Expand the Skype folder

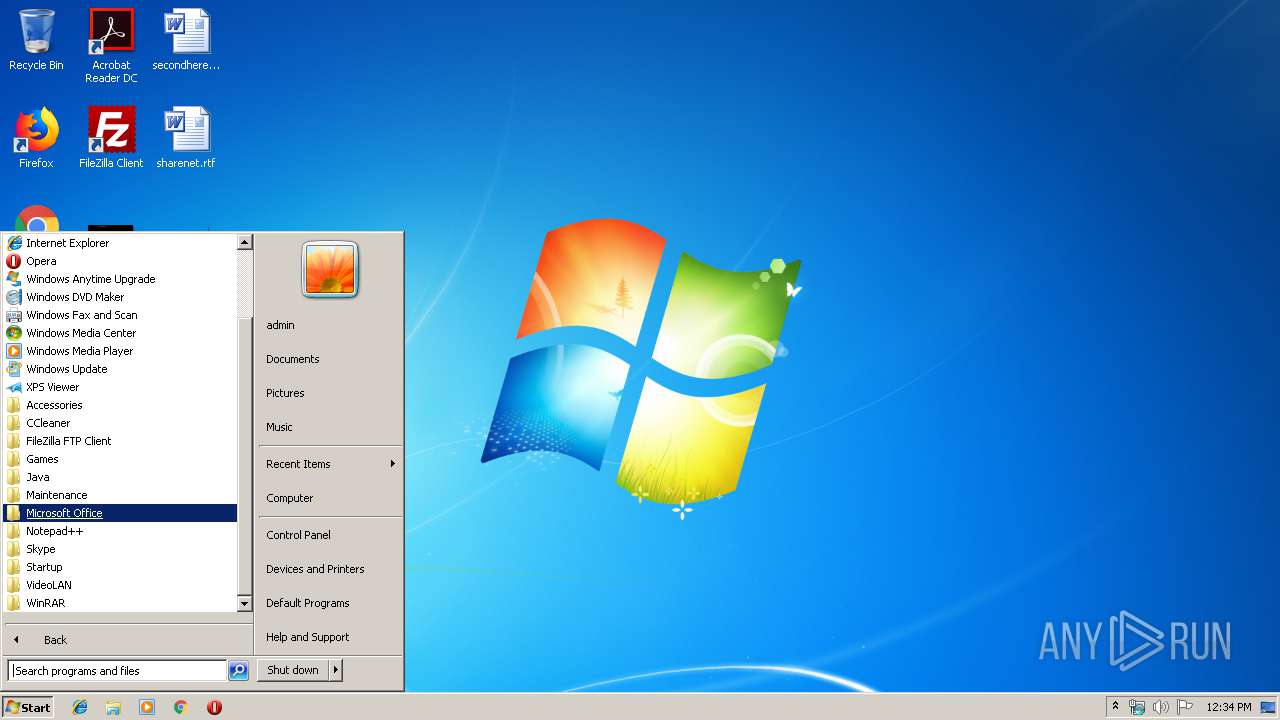coord(120,549)
